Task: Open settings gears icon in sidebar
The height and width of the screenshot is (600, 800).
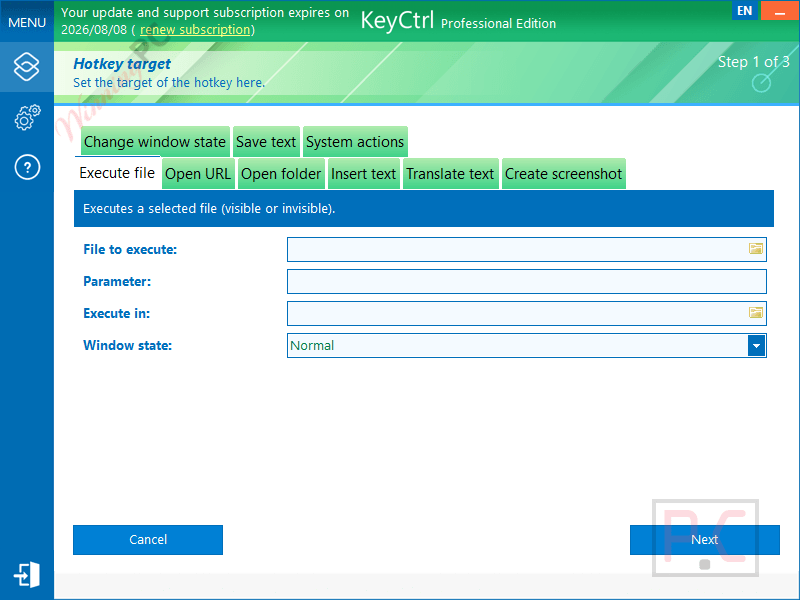Action: [27, 117]
